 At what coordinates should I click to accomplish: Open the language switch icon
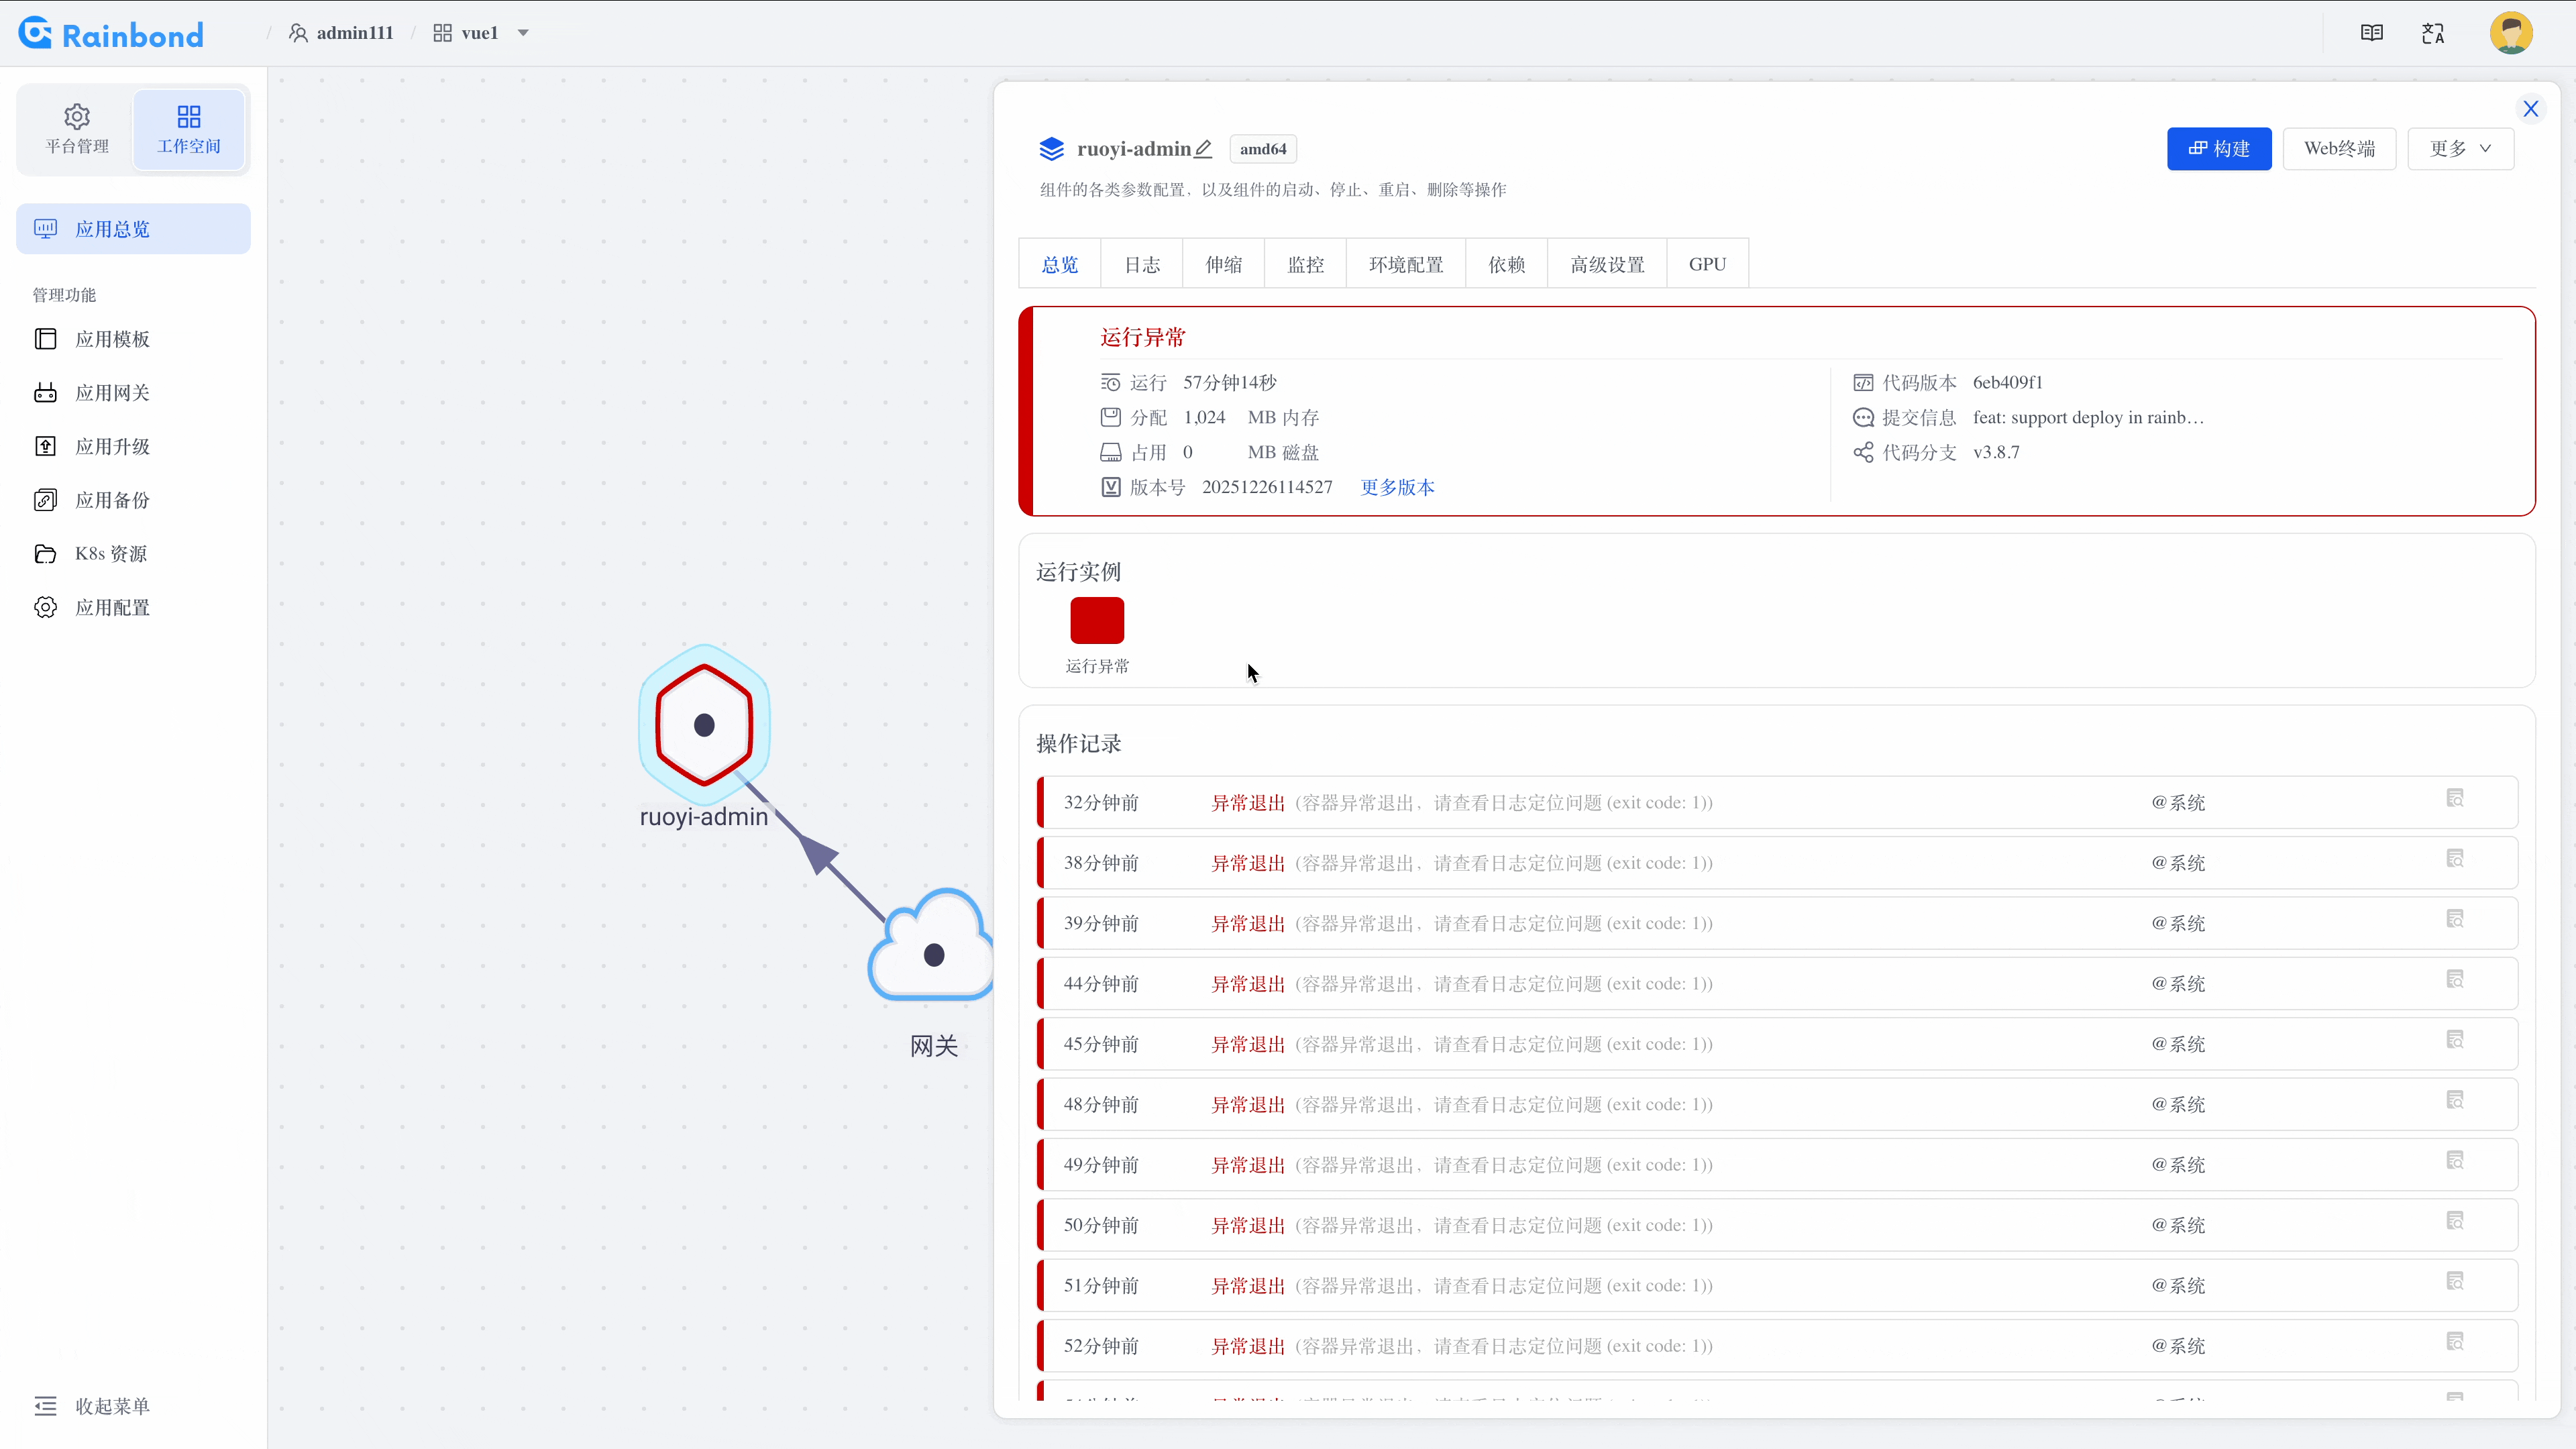pos(2433,33)
